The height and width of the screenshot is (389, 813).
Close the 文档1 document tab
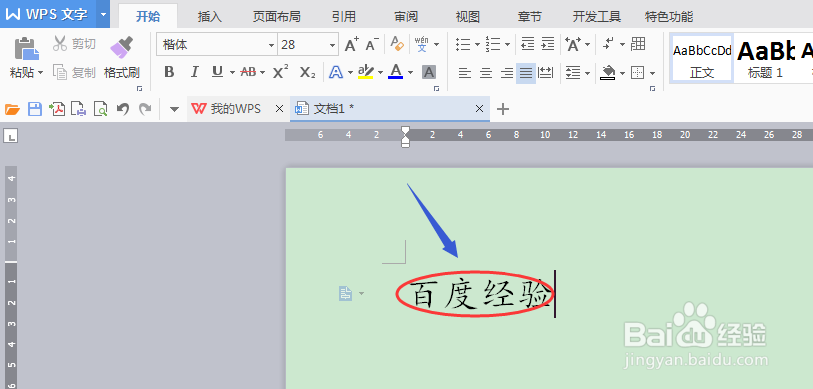pos(480,109)
